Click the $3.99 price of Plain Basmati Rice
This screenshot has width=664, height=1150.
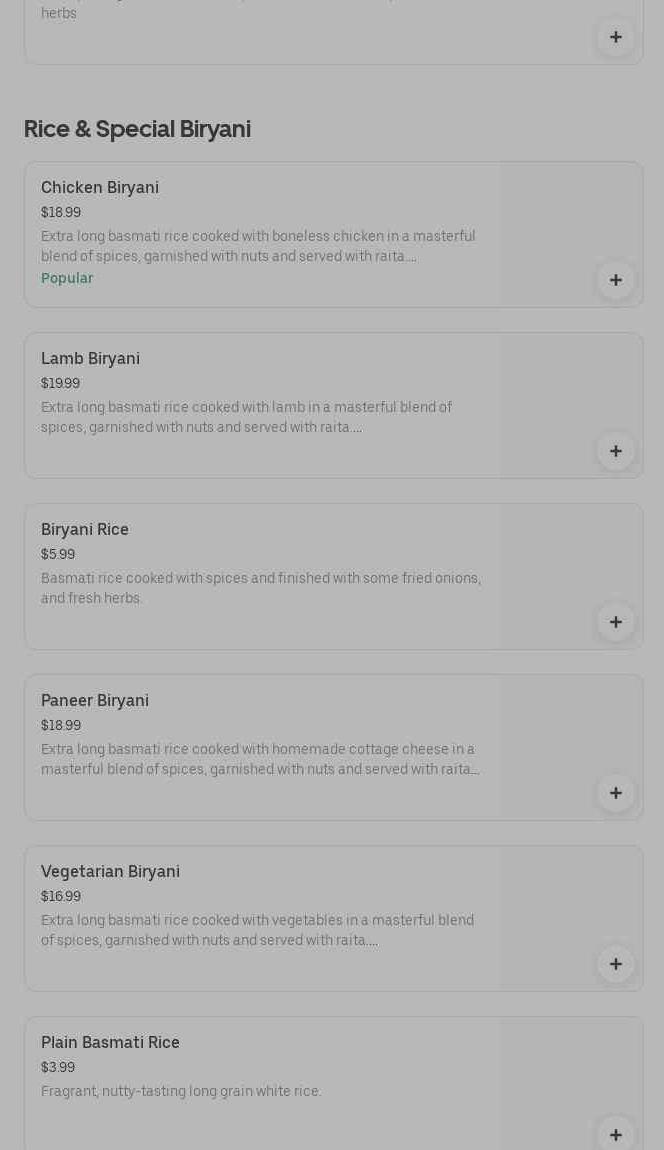(58, 1068)
